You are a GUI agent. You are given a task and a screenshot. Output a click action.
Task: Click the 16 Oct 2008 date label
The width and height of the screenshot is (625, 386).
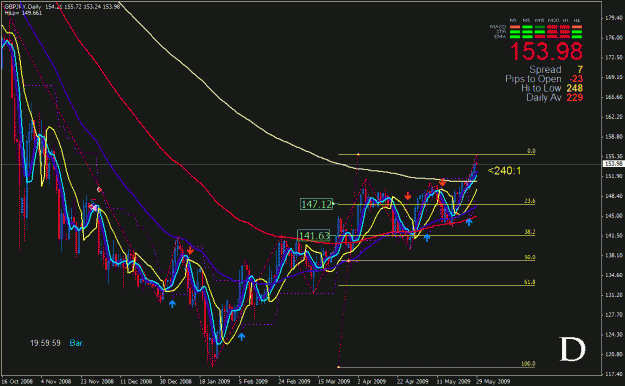[17, 381]
